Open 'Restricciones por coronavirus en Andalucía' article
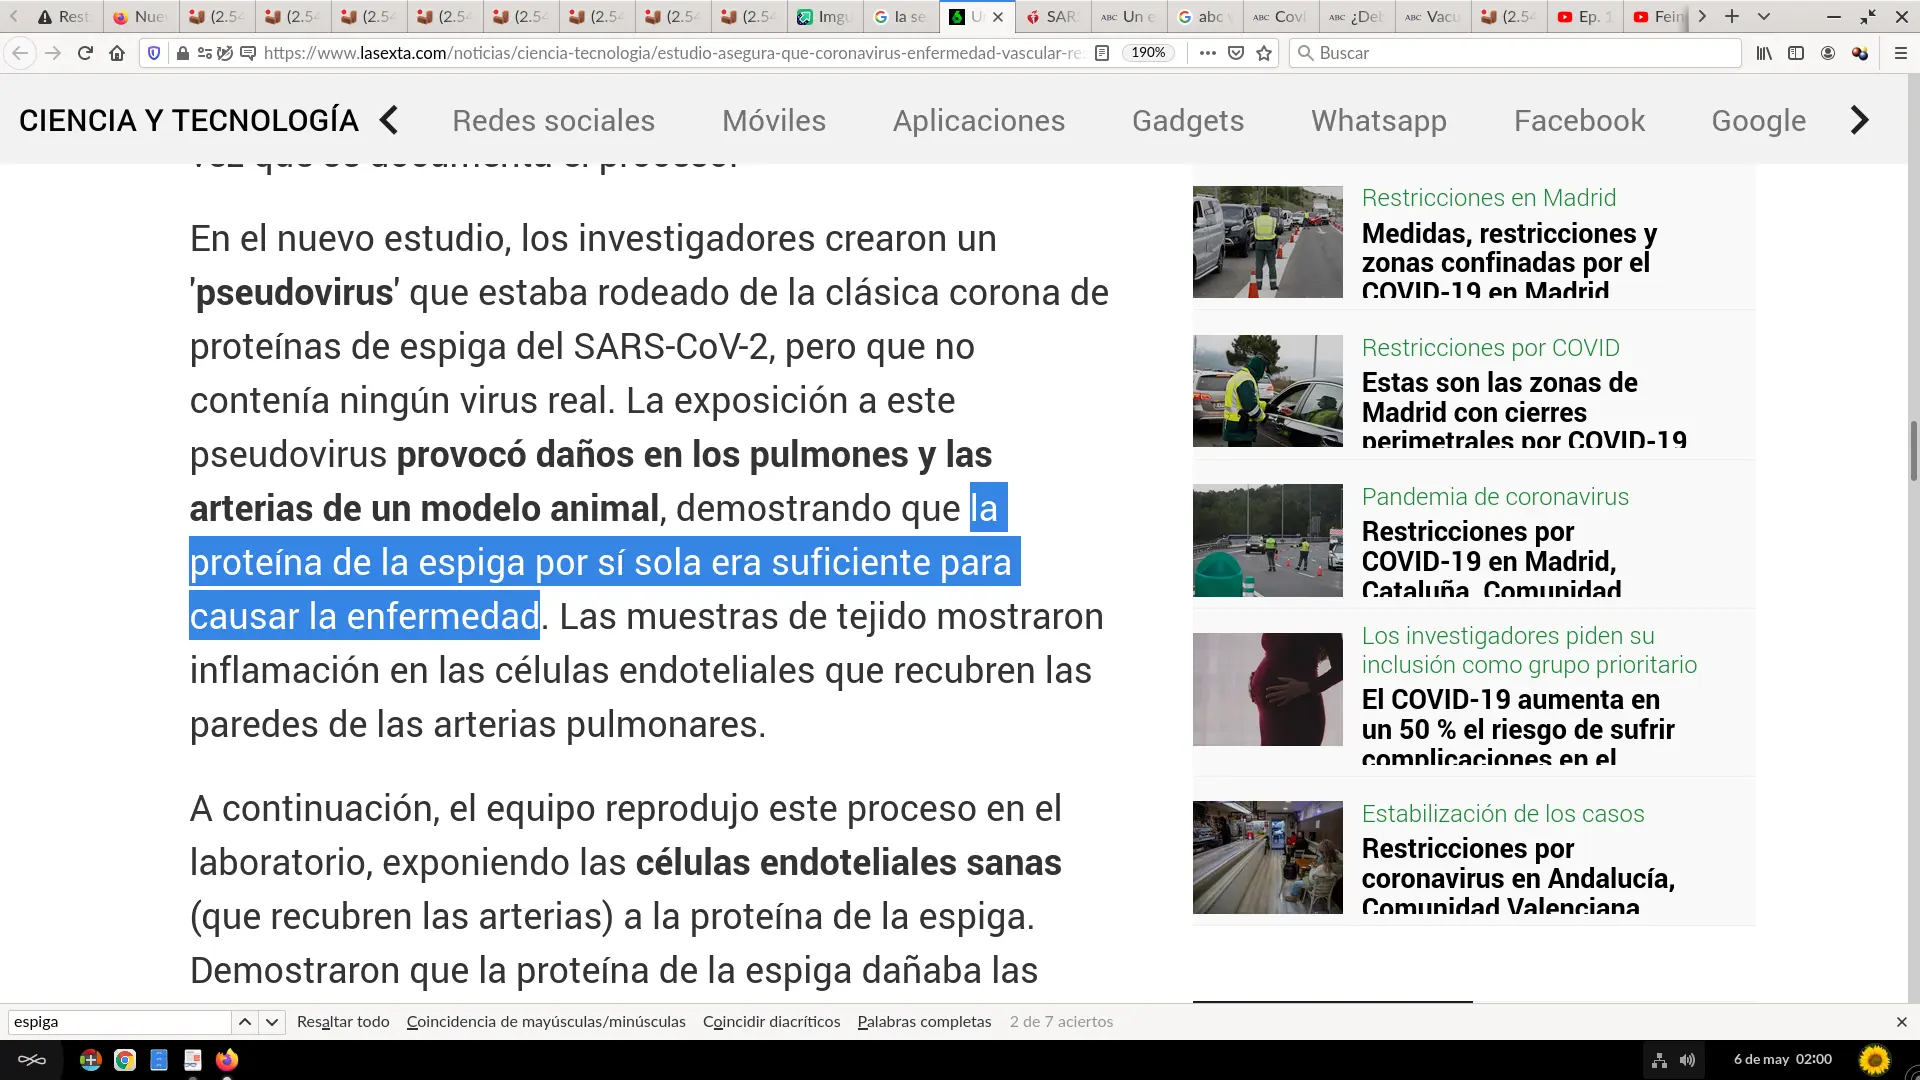This screenshot has height=1080, width=1920. point(1518,877)
